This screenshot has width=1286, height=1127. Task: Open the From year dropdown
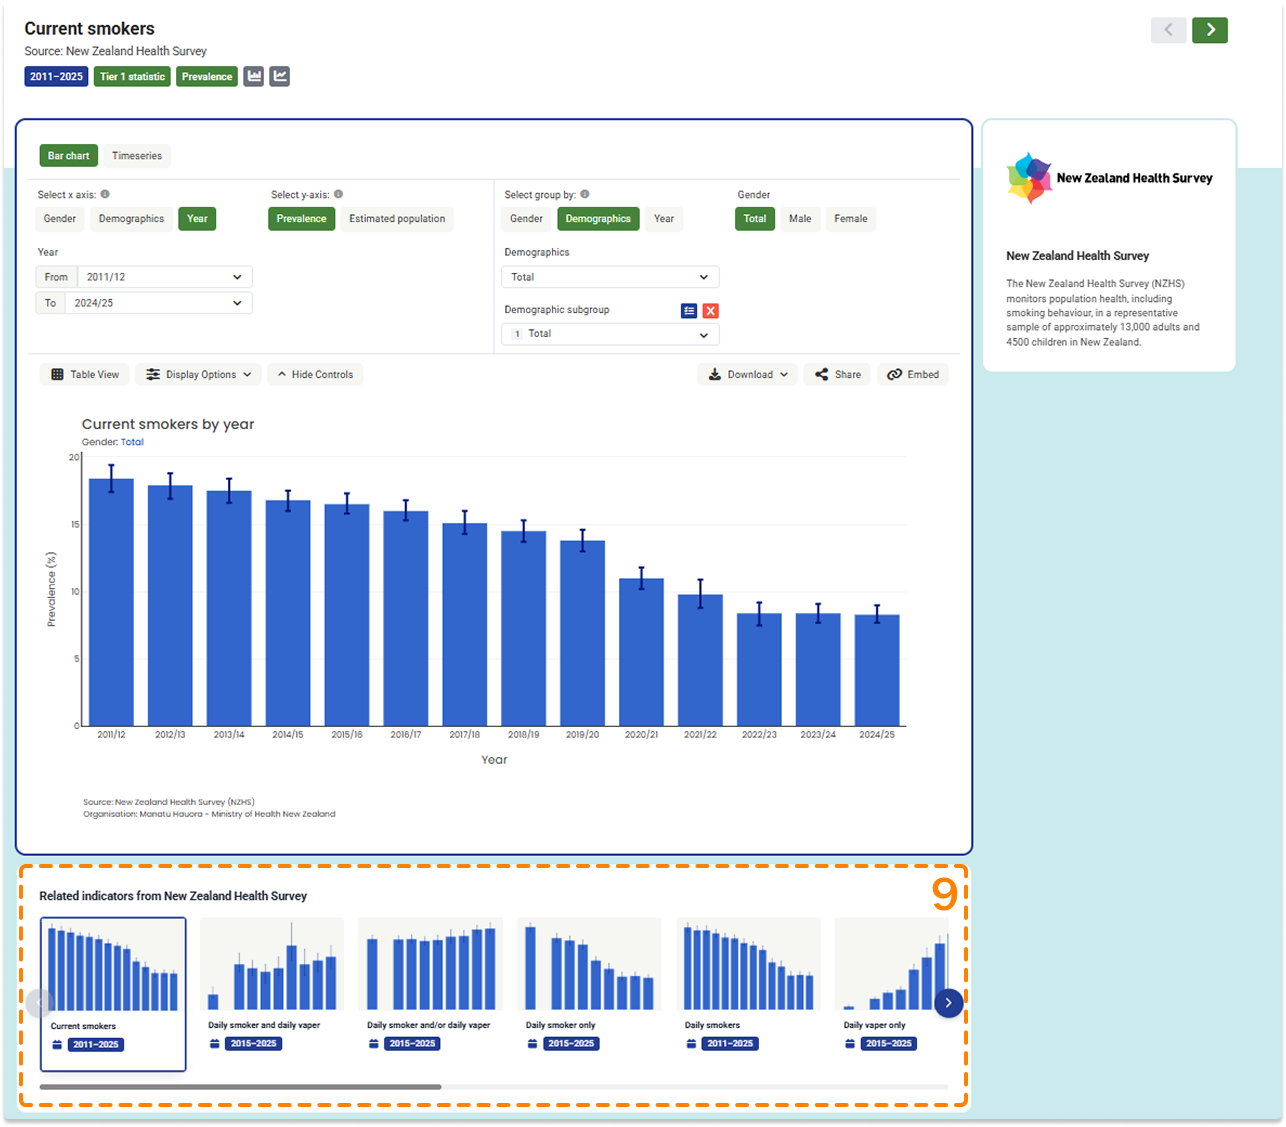[x=163, y=276]
